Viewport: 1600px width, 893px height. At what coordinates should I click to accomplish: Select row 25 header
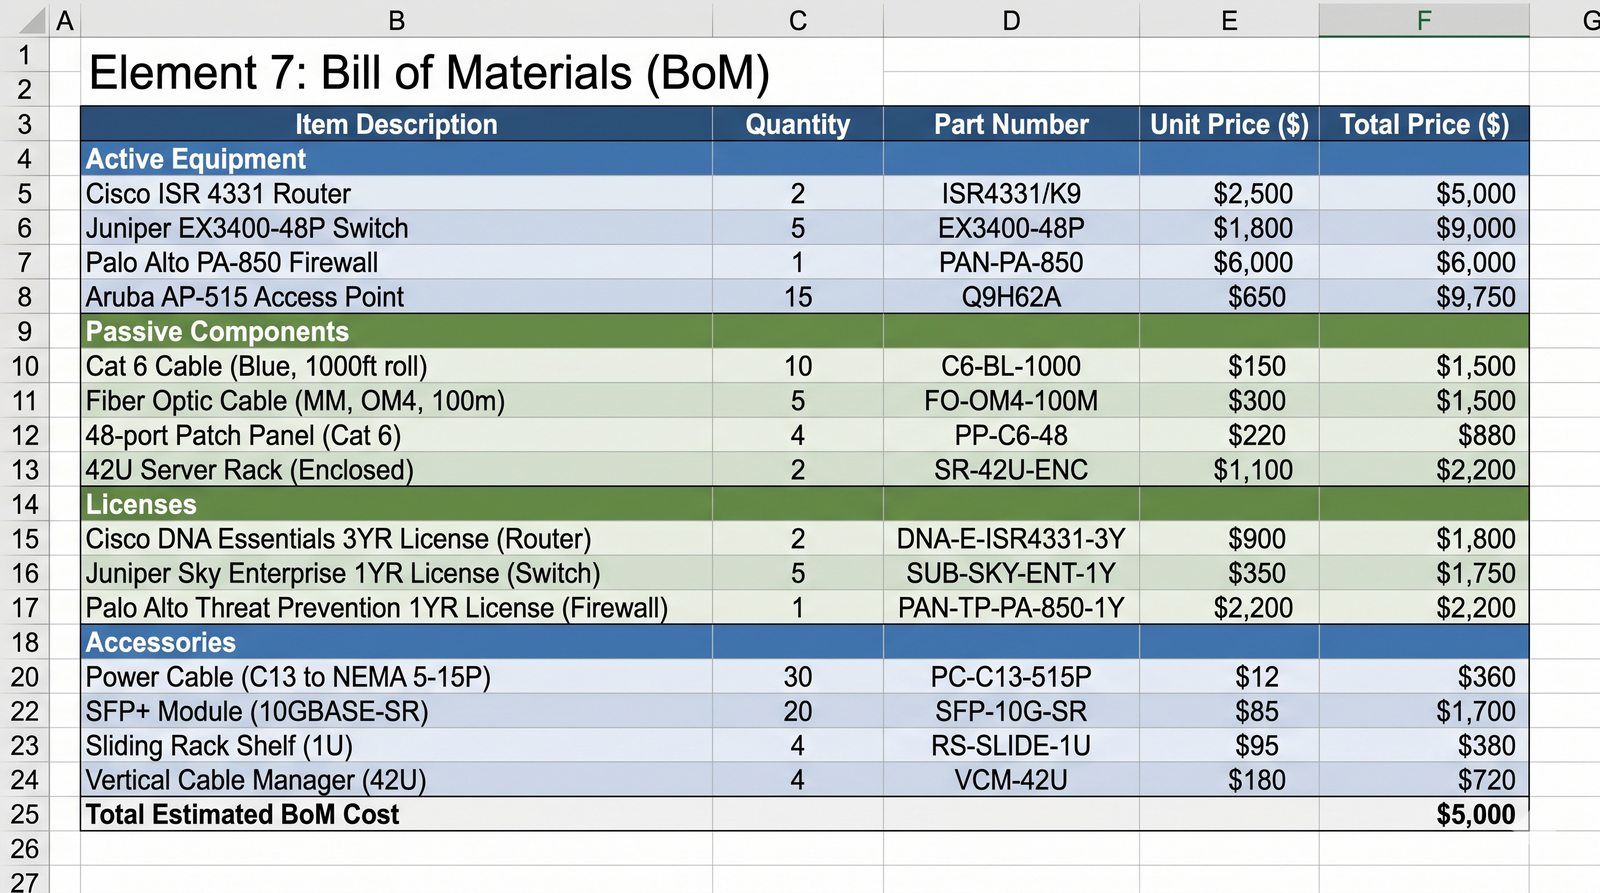[25, 815]
